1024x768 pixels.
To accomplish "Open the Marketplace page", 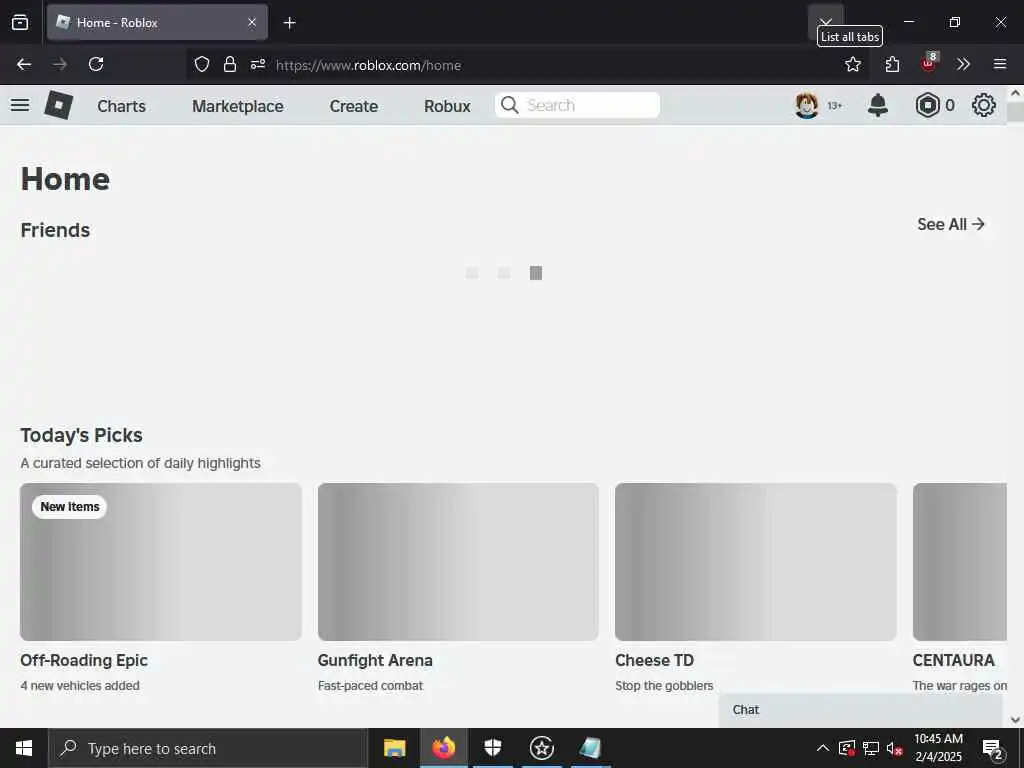I will click(238, 106).
